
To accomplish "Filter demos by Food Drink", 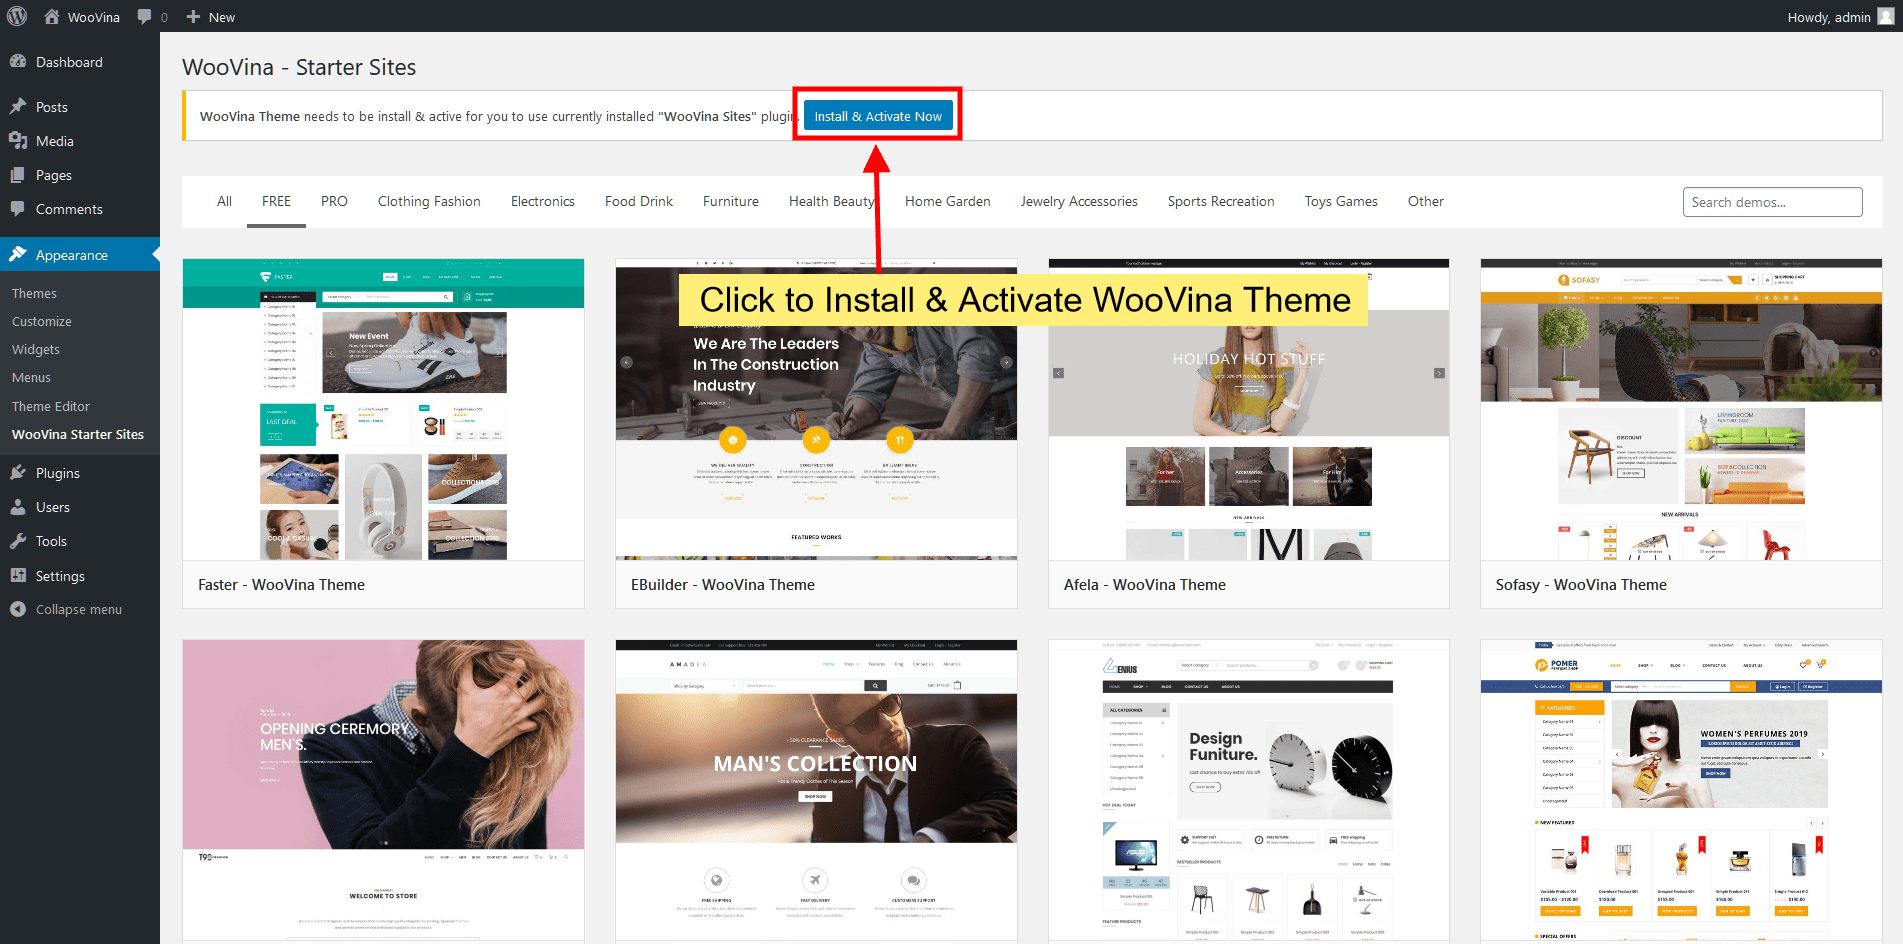I will click(x=639, y=201).
